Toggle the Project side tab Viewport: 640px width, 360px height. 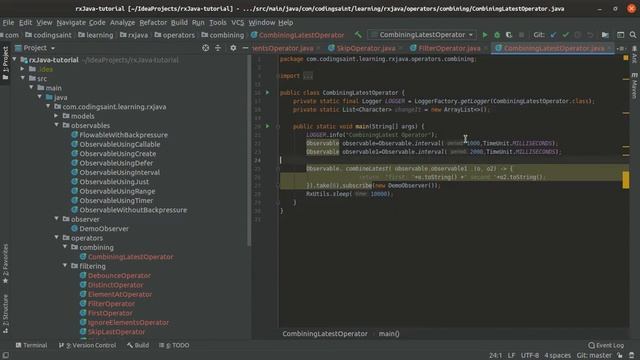point(5,63)
